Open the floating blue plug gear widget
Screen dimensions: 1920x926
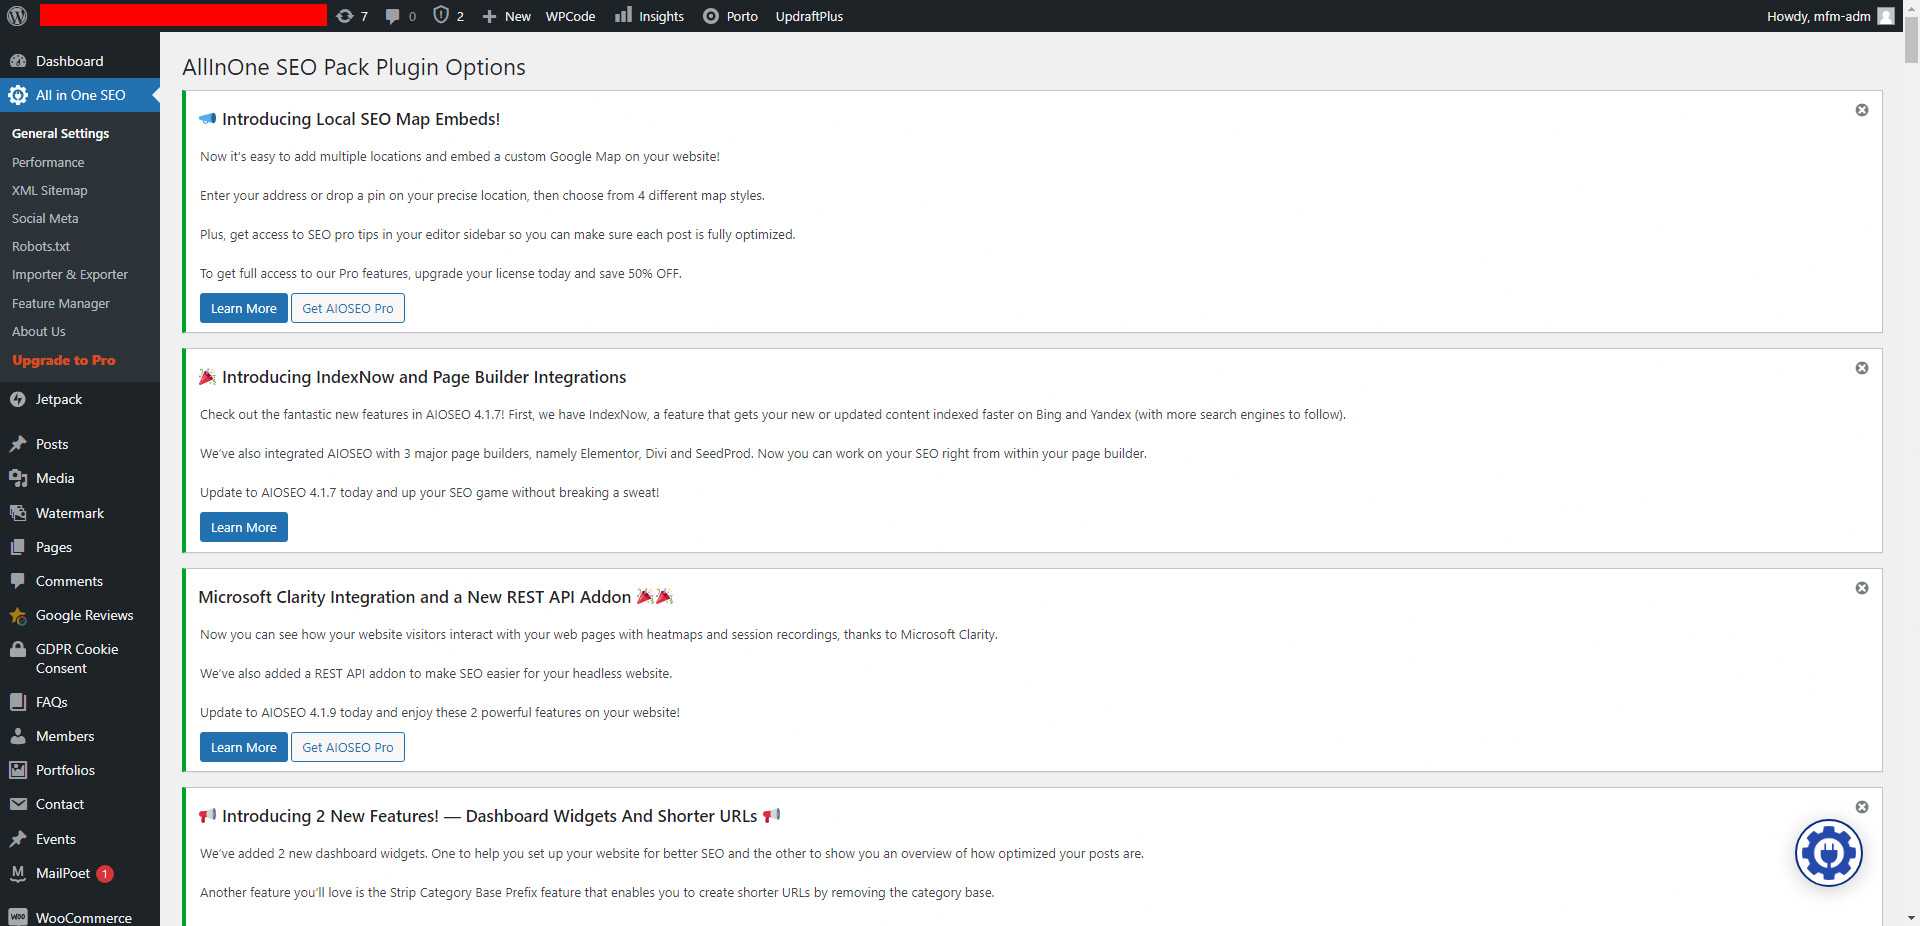1828,853
